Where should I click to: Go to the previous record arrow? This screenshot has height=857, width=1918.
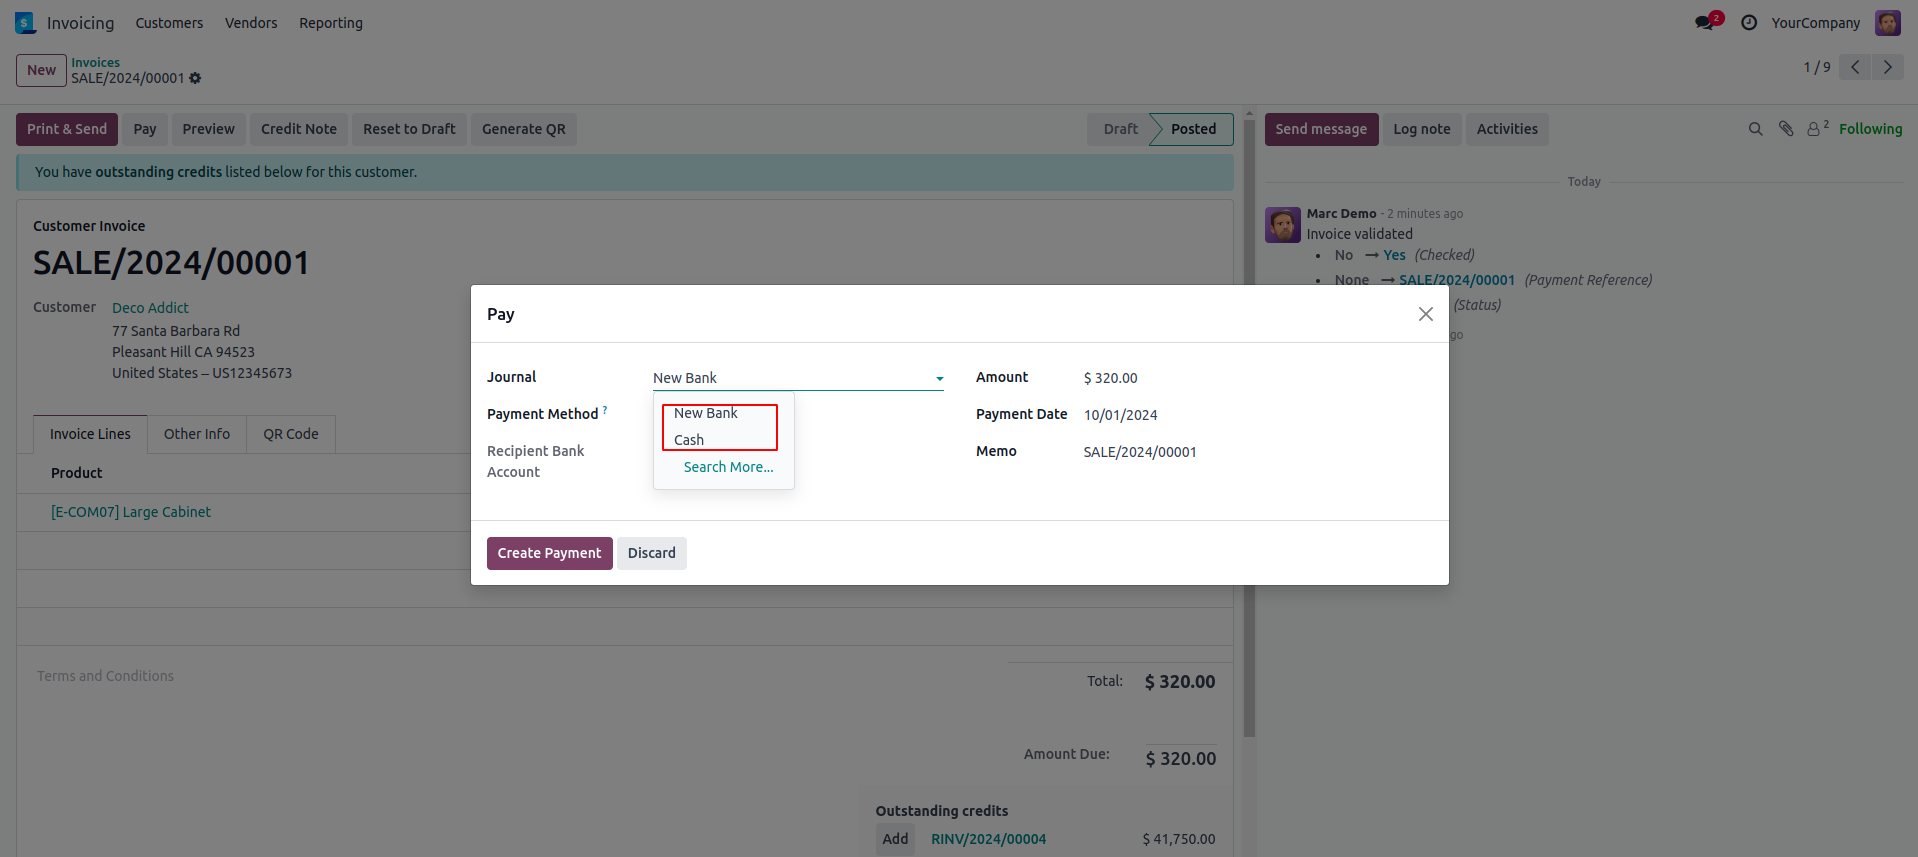click(x=1855, y=67)
